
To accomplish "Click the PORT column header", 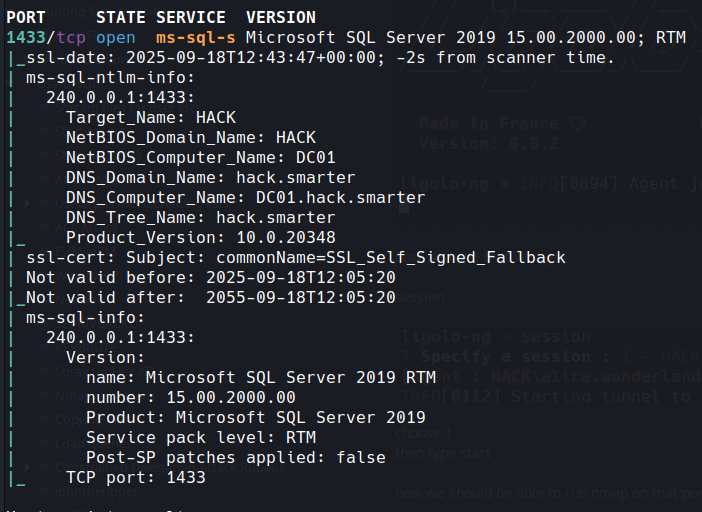I will coord(26,17).
